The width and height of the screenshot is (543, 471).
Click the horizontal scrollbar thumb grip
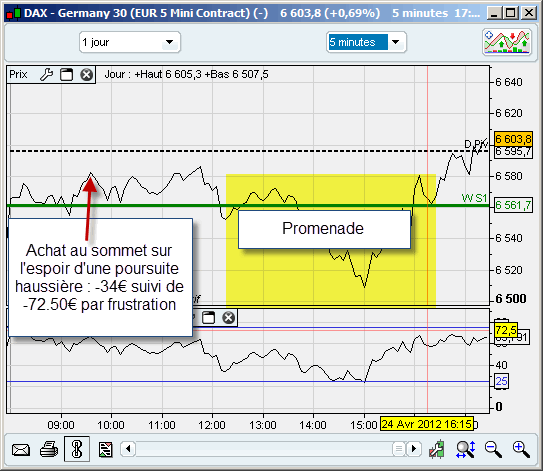pyautogui.click(x=399, y=449)
